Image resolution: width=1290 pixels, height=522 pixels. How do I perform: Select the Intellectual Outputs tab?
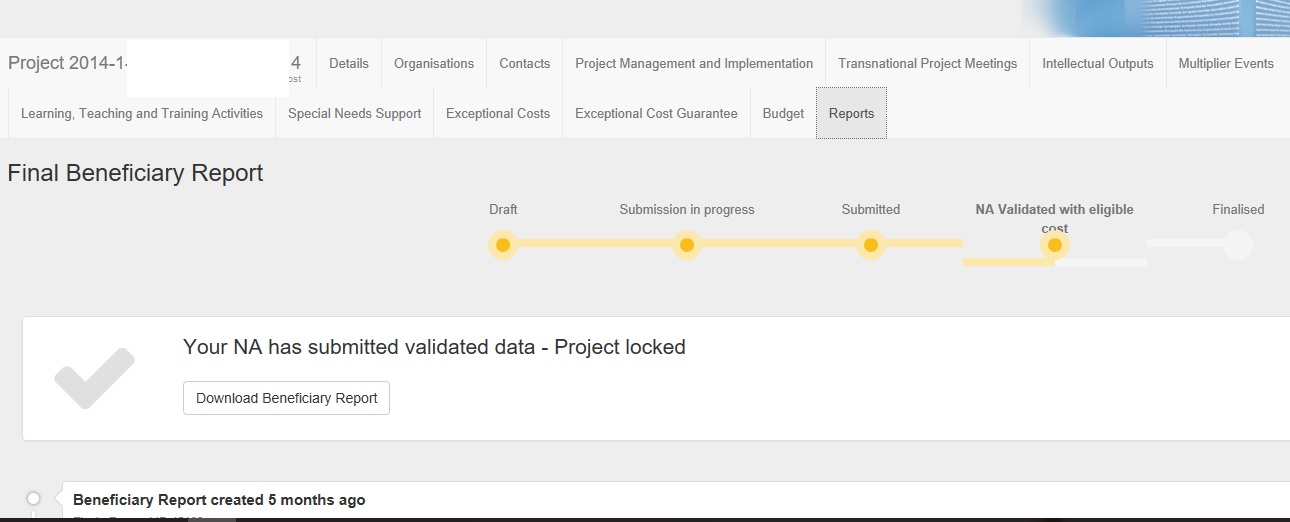point(1098,63)
